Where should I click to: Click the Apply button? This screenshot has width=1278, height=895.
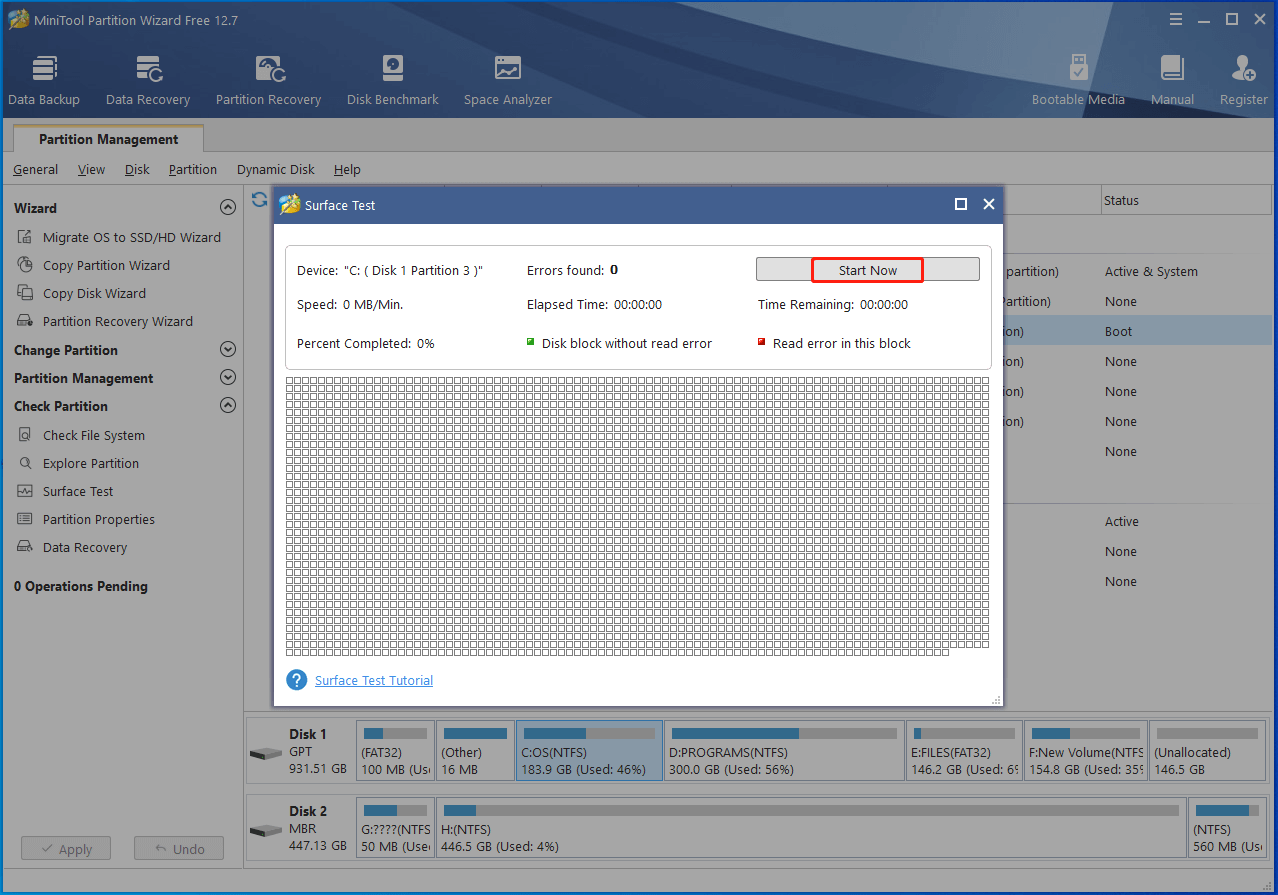coord(65,849)
